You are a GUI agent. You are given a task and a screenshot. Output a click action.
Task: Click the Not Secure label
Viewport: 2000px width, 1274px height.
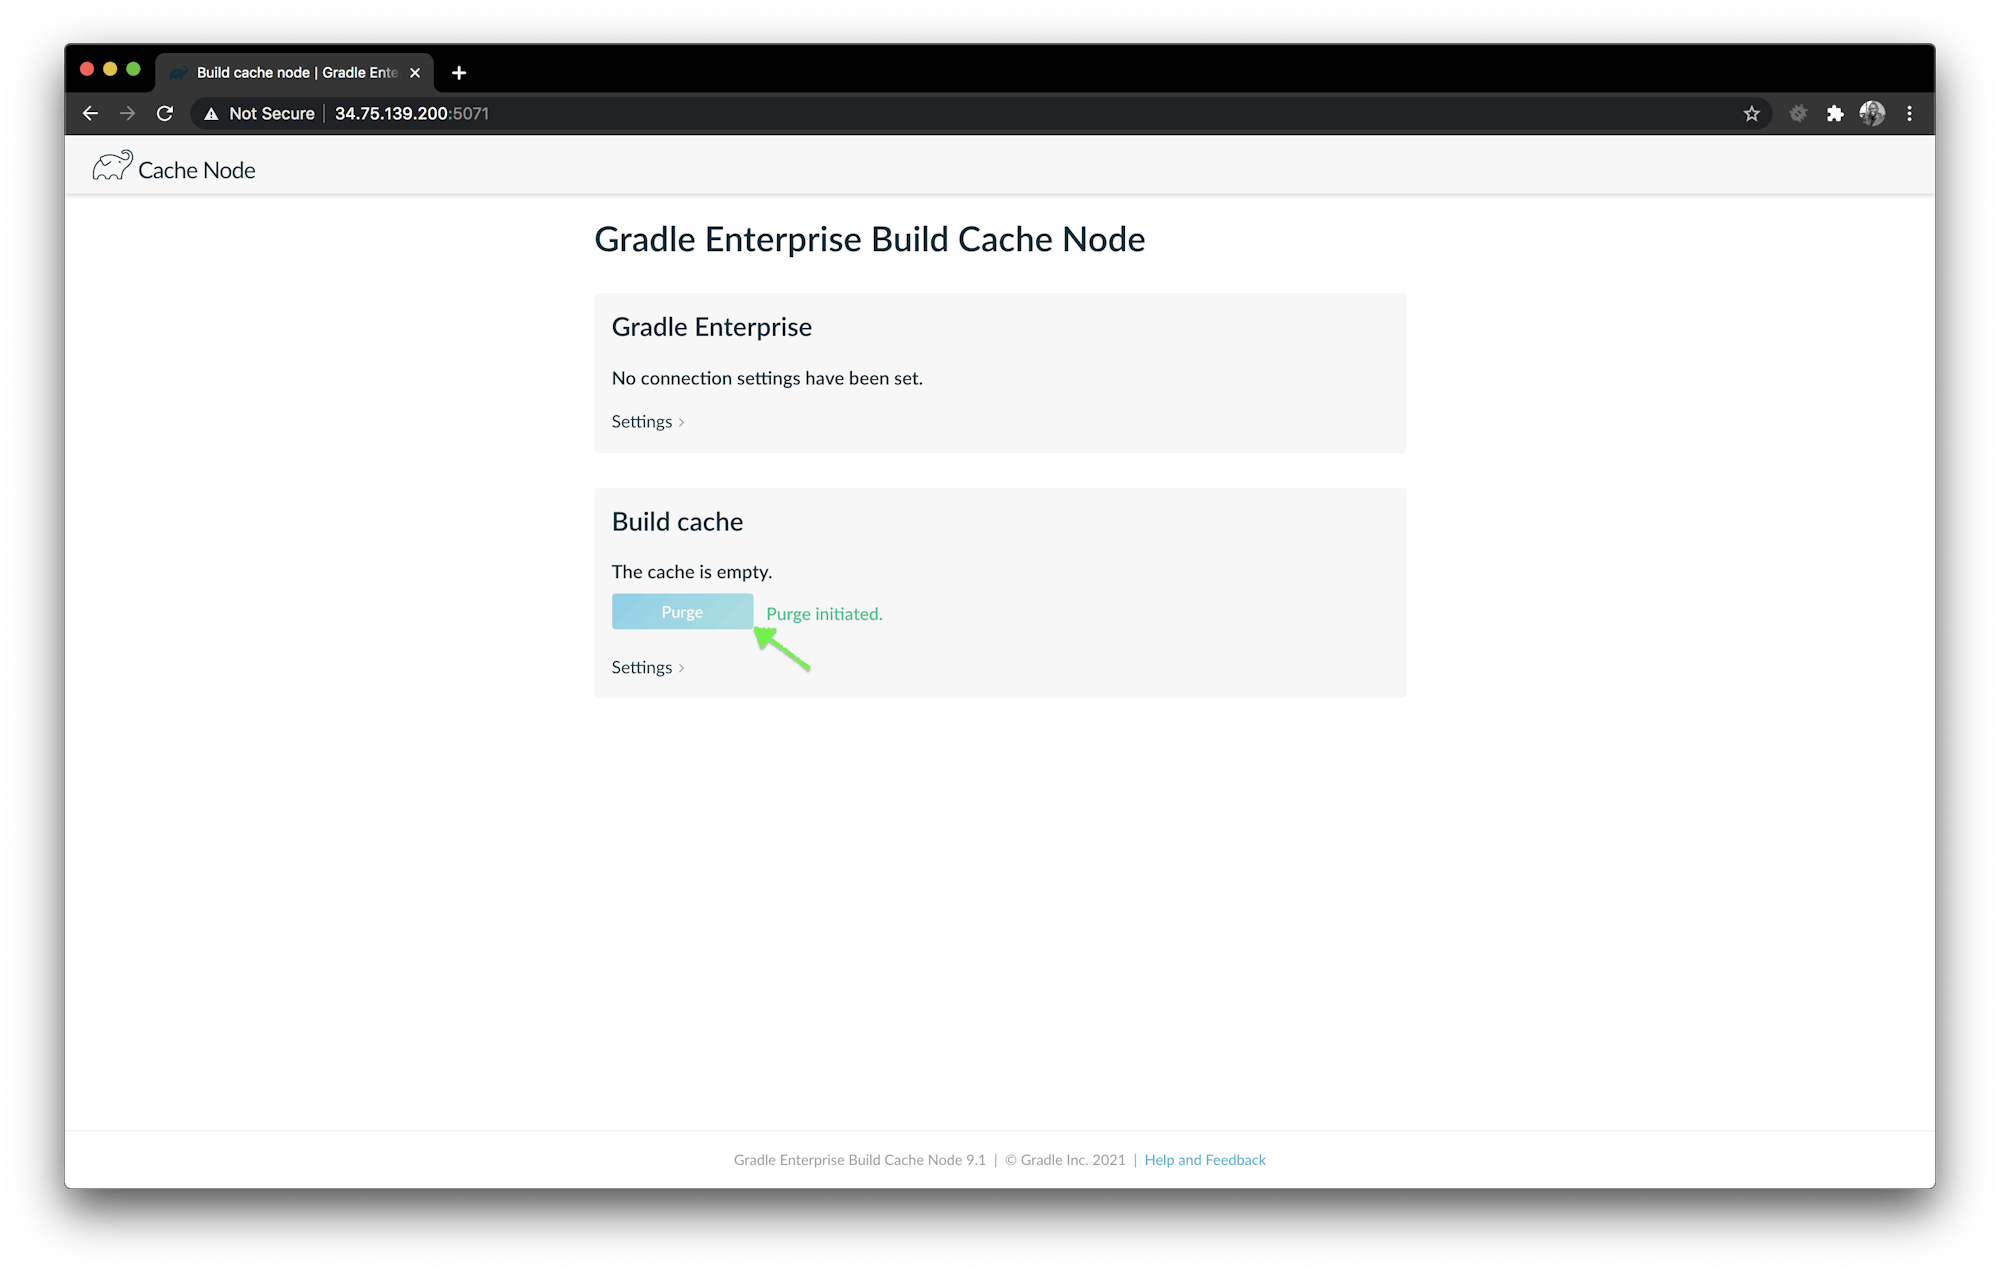[271, 113]
